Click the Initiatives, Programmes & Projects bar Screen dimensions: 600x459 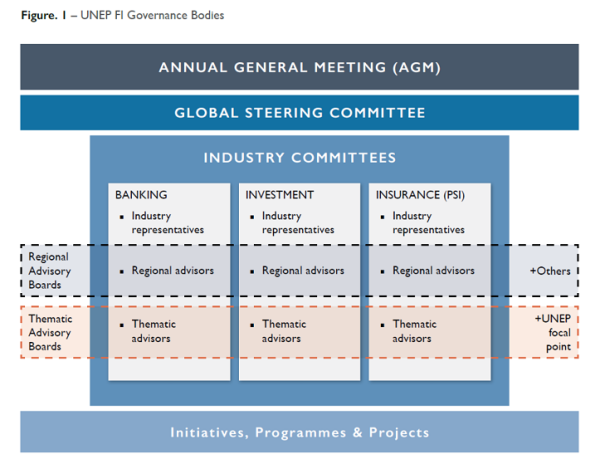point(300,432)
